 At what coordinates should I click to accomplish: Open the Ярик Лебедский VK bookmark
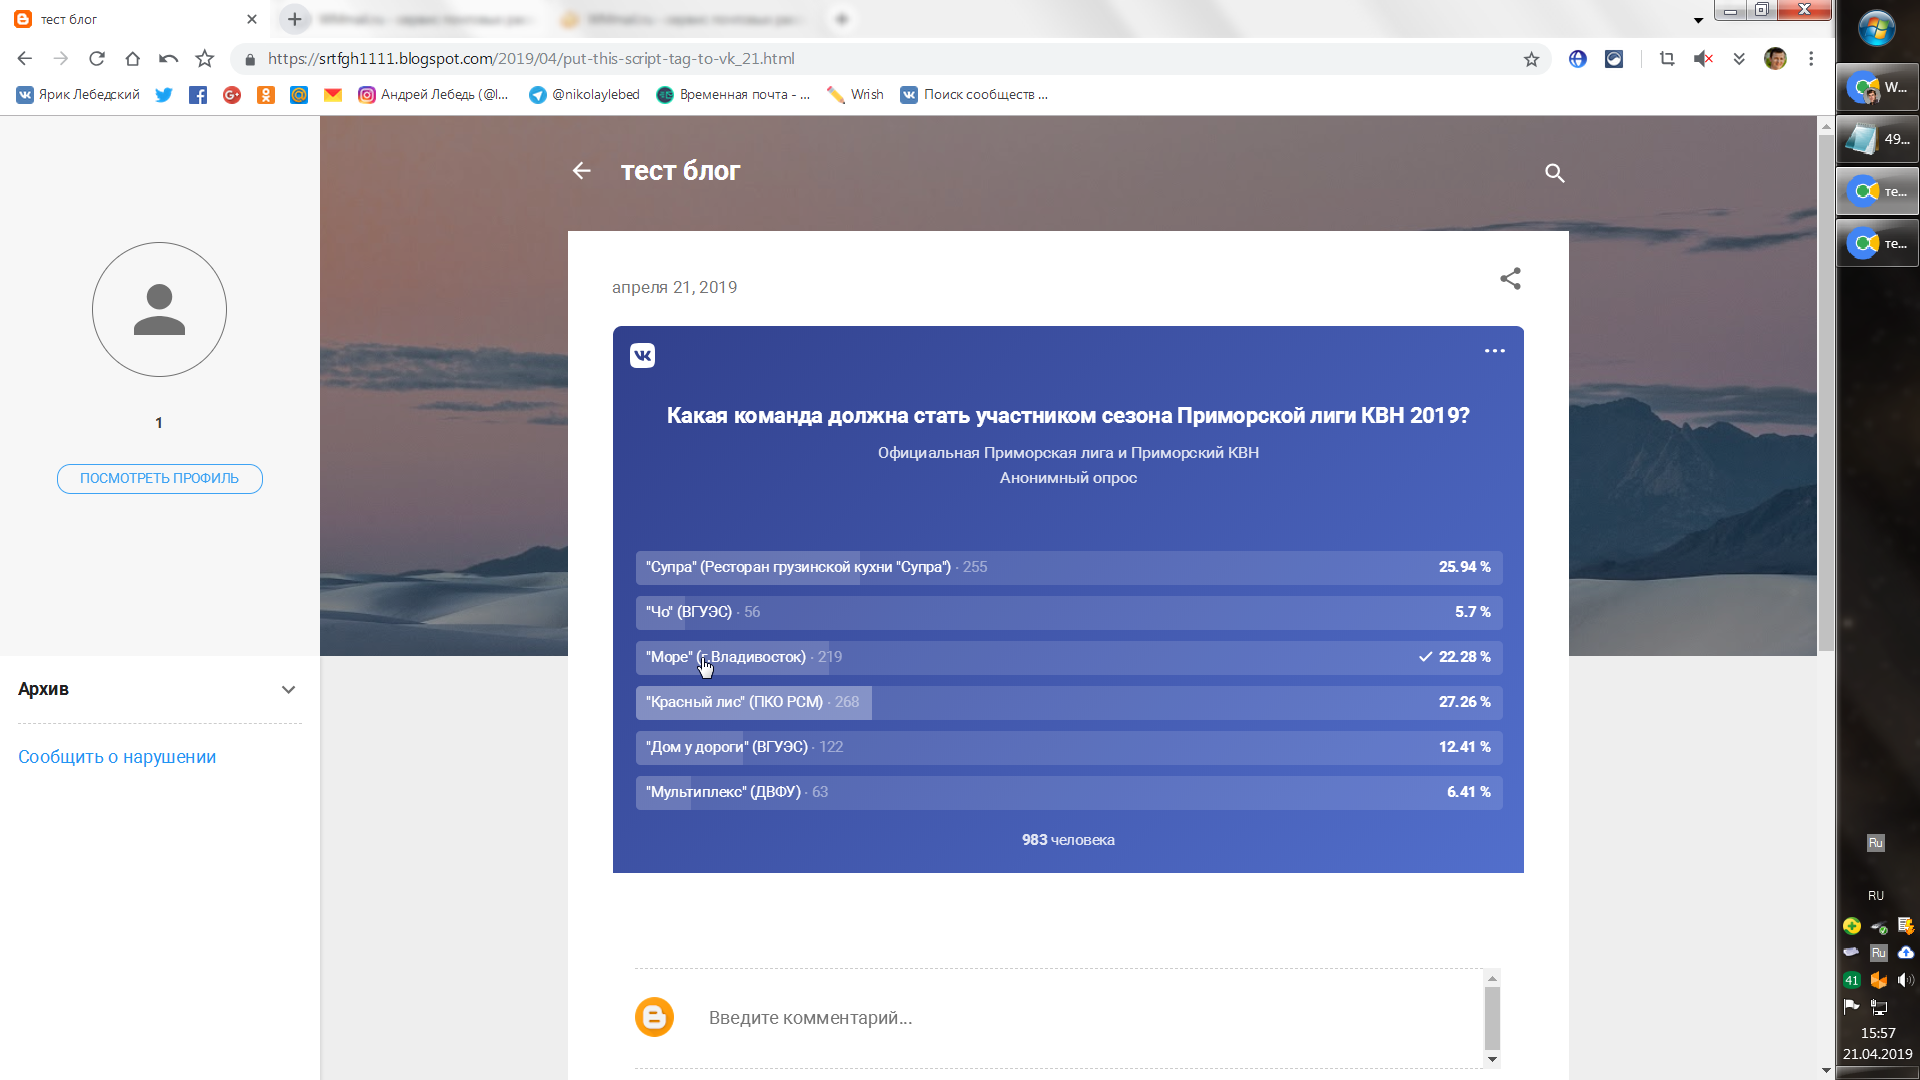coord(78,95)
